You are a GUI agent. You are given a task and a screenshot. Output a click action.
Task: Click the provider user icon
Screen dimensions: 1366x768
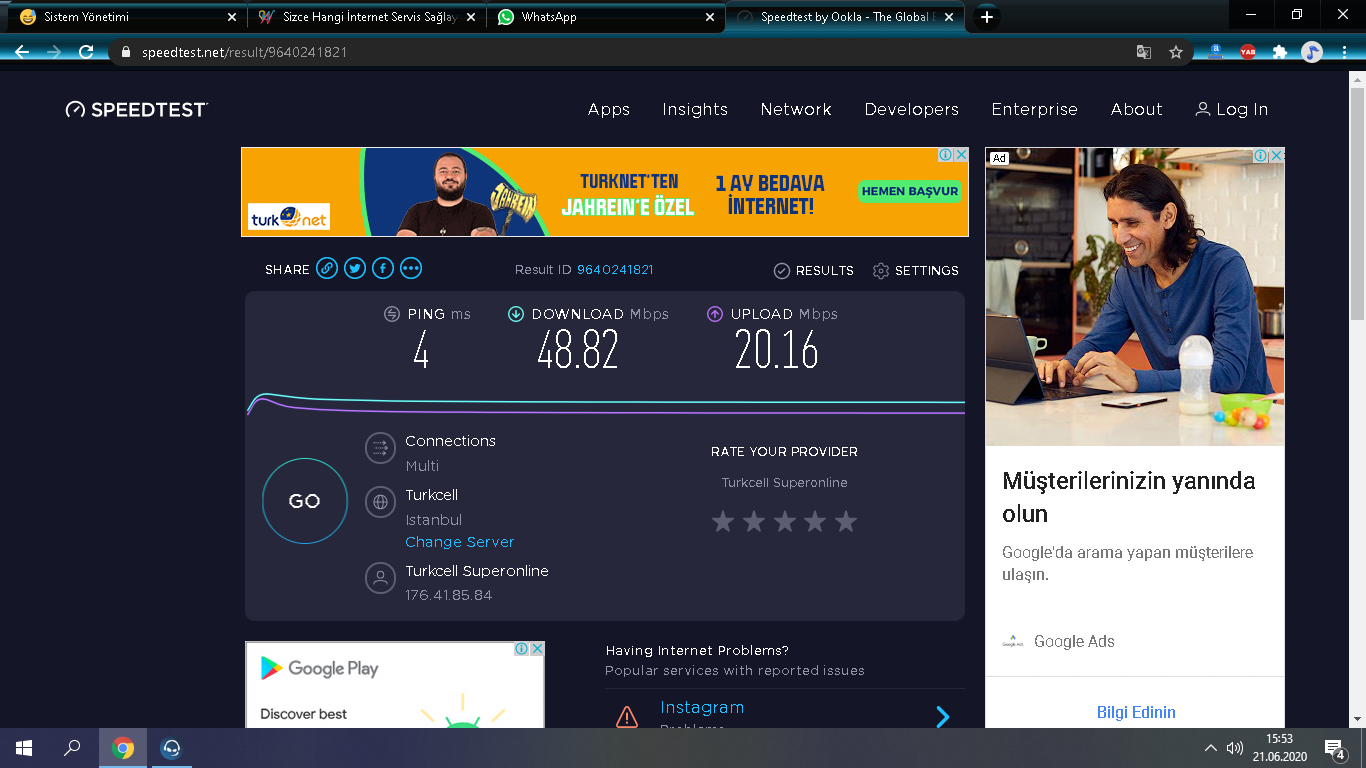pyautogui.click(x=380, y=578)
